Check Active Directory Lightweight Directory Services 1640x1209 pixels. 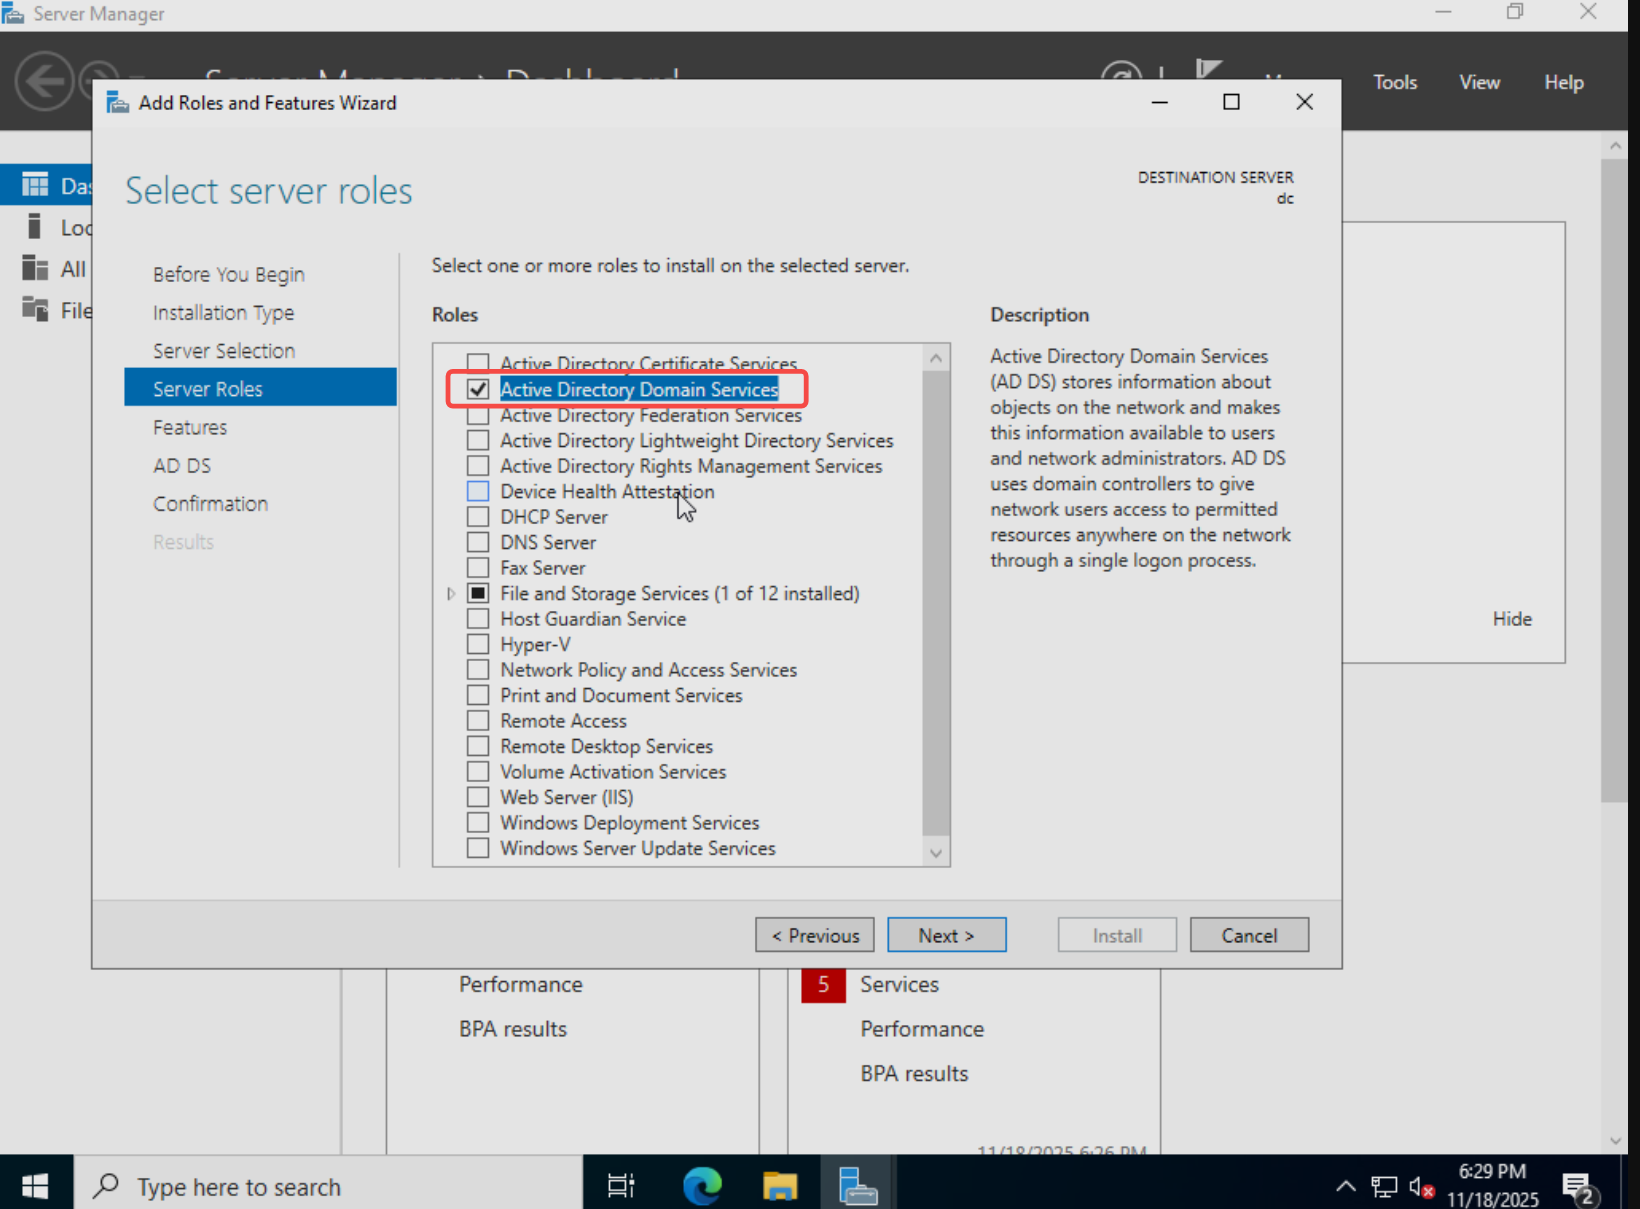click(x=478, y=440)
